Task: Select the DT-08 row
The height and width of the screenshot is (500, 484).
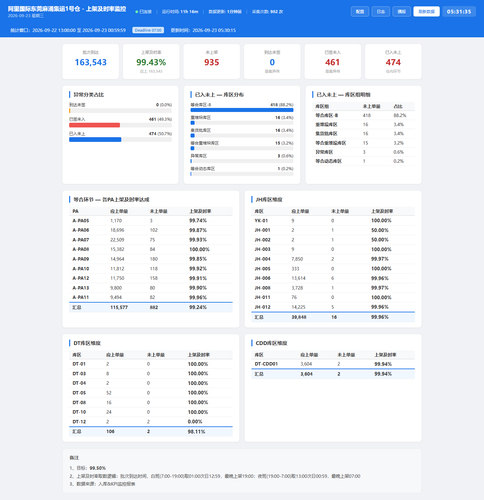Action: point(151,402)
